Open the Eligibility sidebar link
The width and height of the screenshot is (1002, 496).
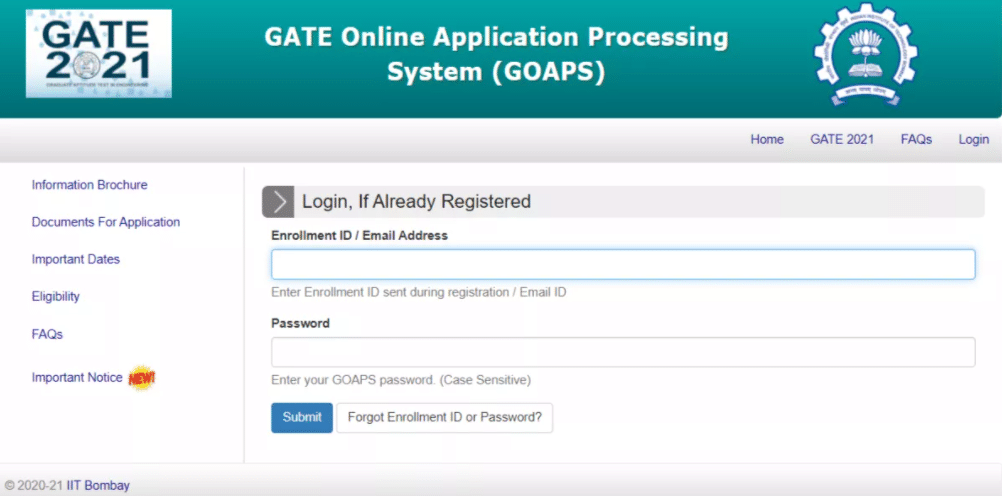[x=56, y=297]
